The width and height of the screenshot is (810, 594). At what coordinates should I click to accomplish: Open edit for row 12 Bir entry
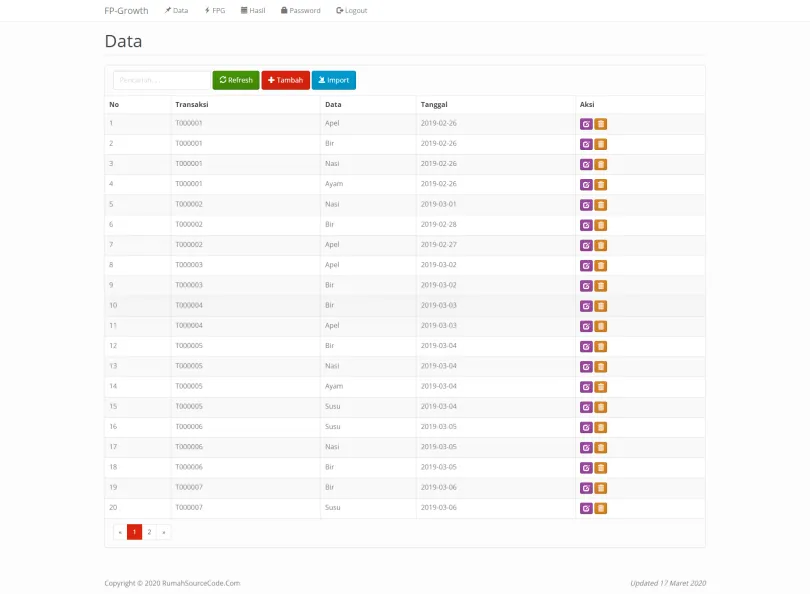pos(586,346)
